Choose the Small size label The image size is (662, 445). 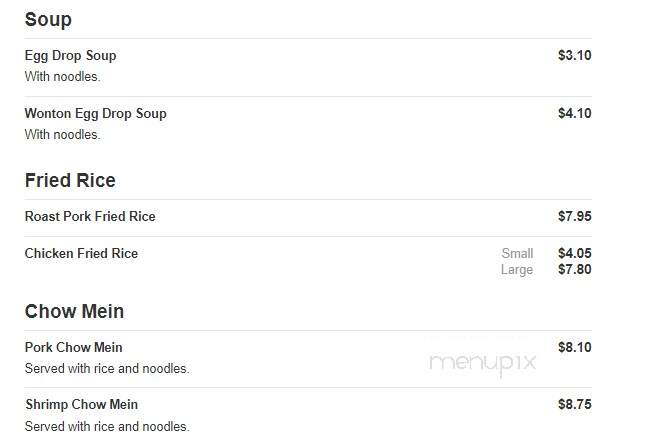(517, 253)
